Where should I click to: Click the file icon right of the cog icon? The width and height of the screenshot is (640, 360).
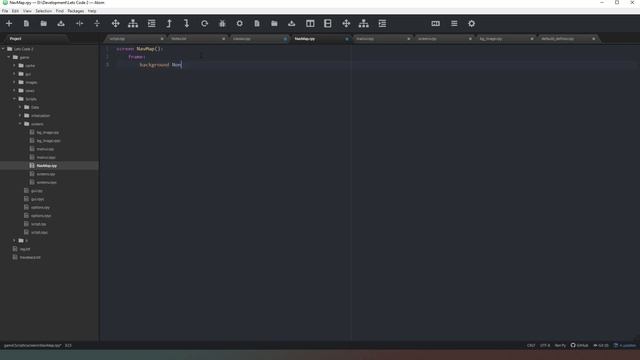tap(257, 24)
